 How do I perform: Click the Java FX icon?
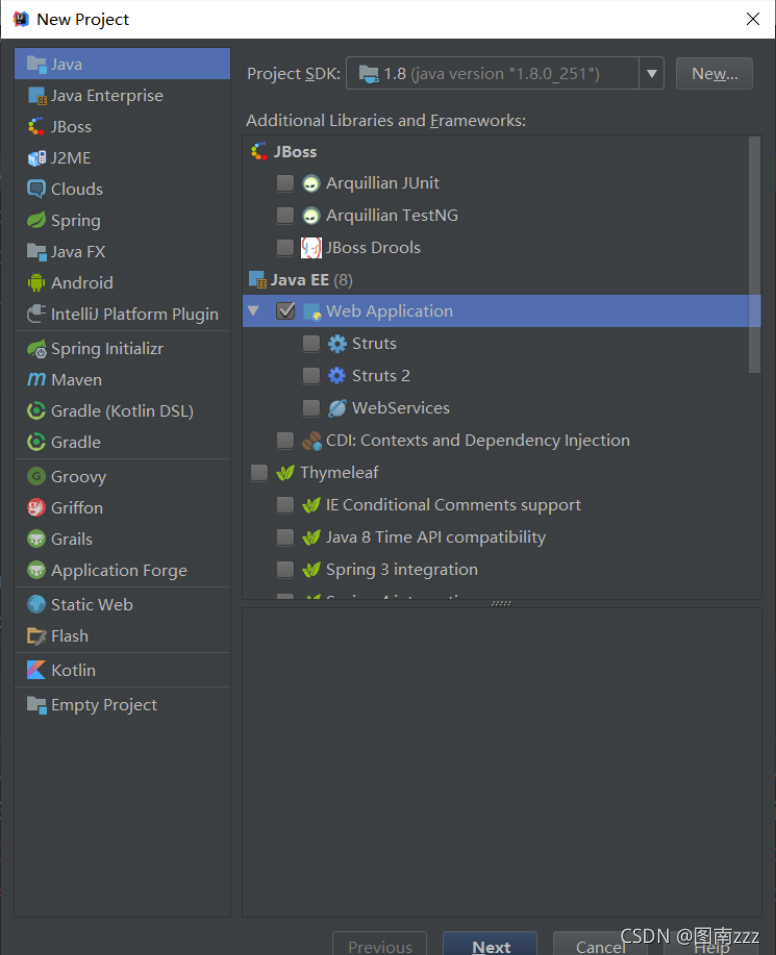(x=37, y=251)
